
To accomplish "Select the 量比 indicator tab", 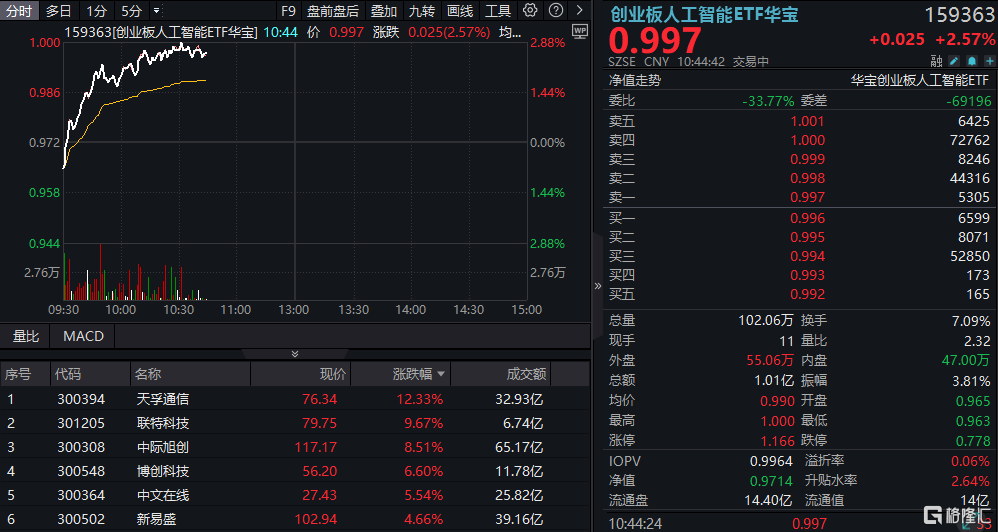I will click(x=26, y=336).
